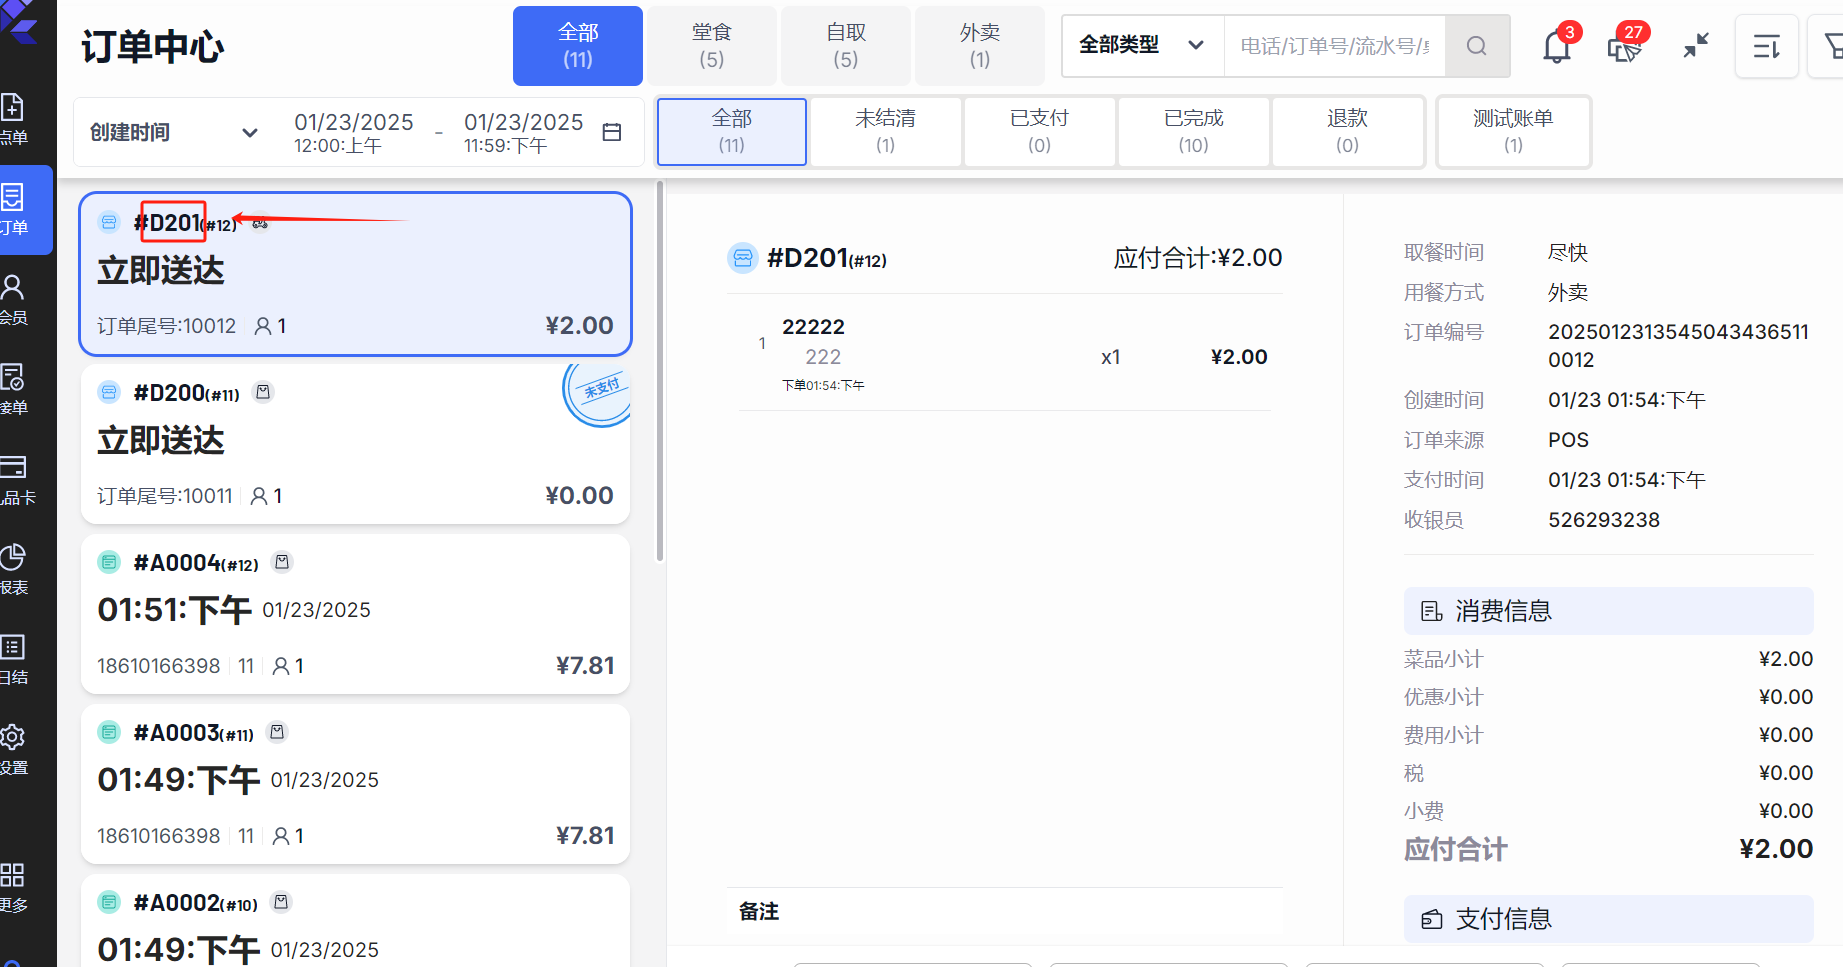Select order card #D200(#11)
Screen dimensions: 1843x967
click(356, 444)
